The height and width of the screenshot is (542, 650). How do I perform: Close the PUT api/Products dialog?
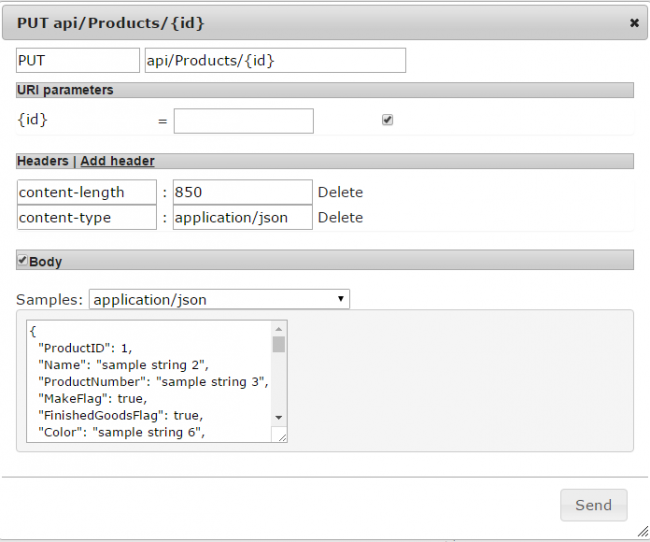click(x=634, y=23)
